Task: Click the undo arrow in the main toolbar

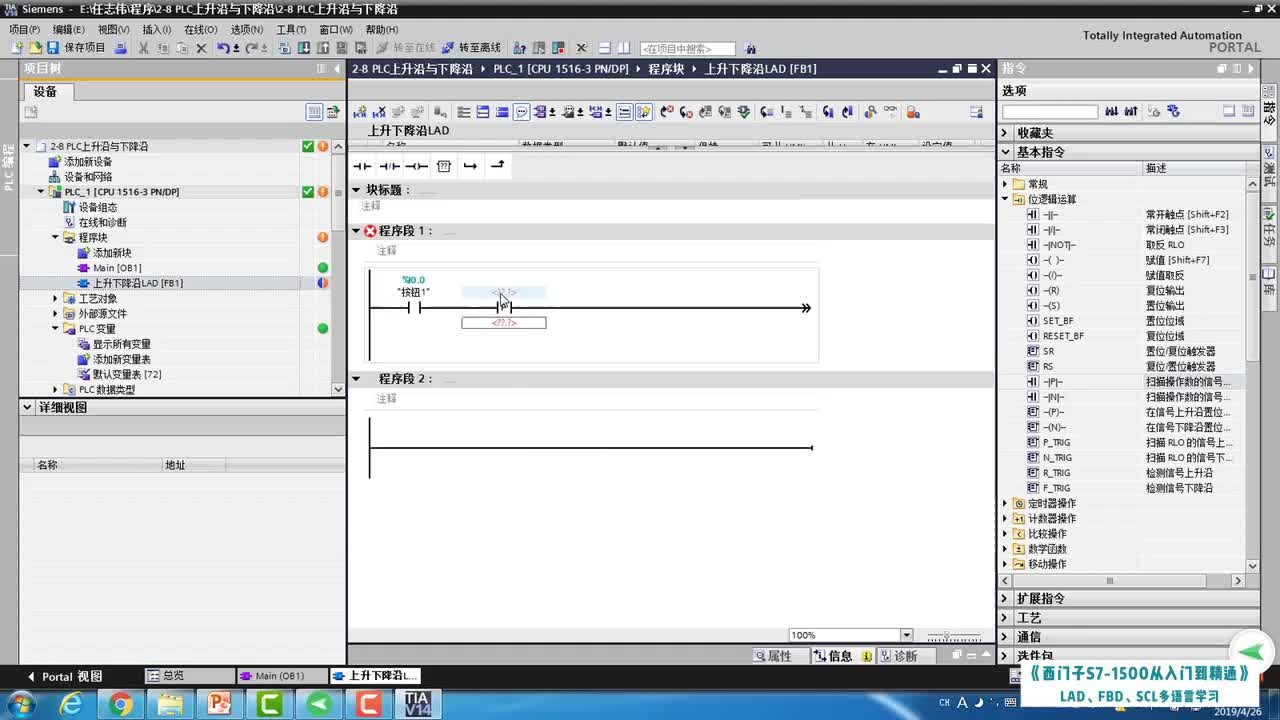Action: click(x=224, y=48)
